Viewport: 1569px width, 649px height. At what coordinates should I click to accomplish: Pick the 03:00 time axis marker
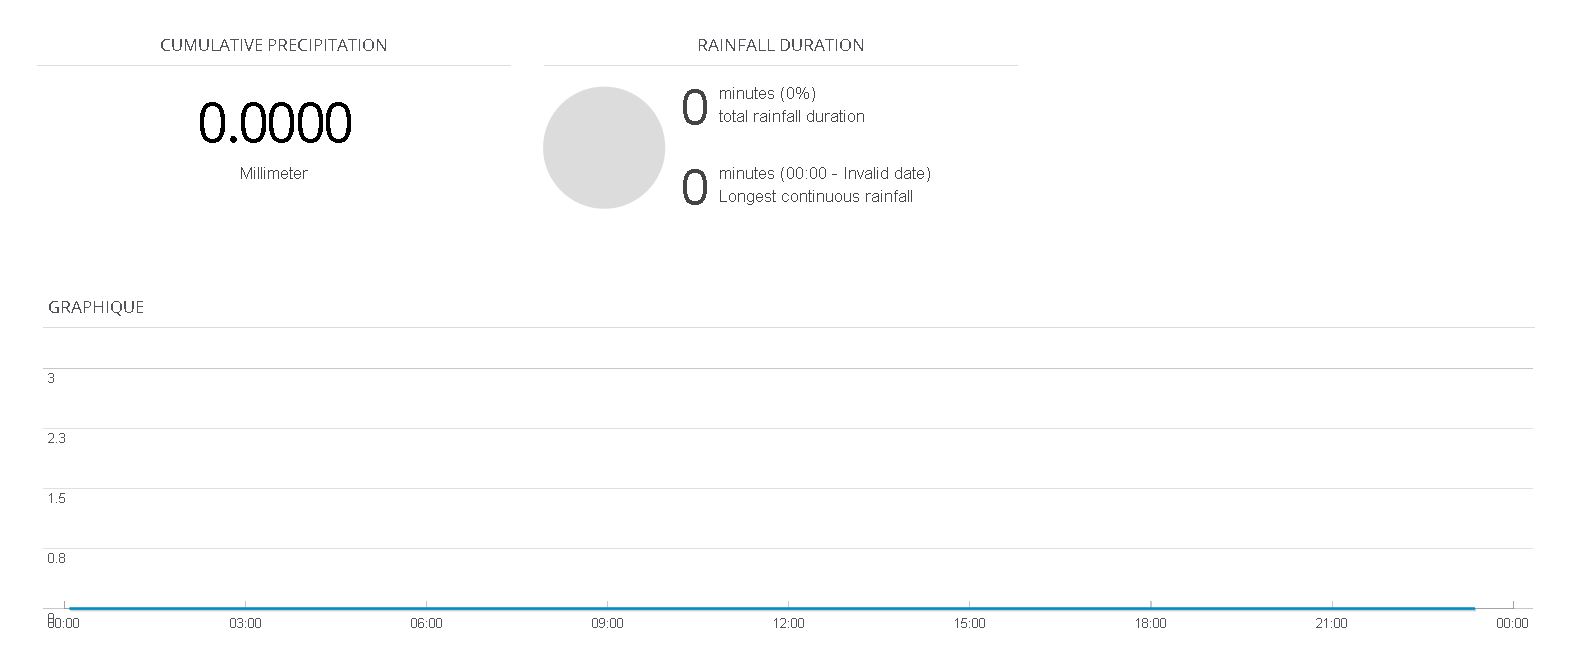coord(245,623)
